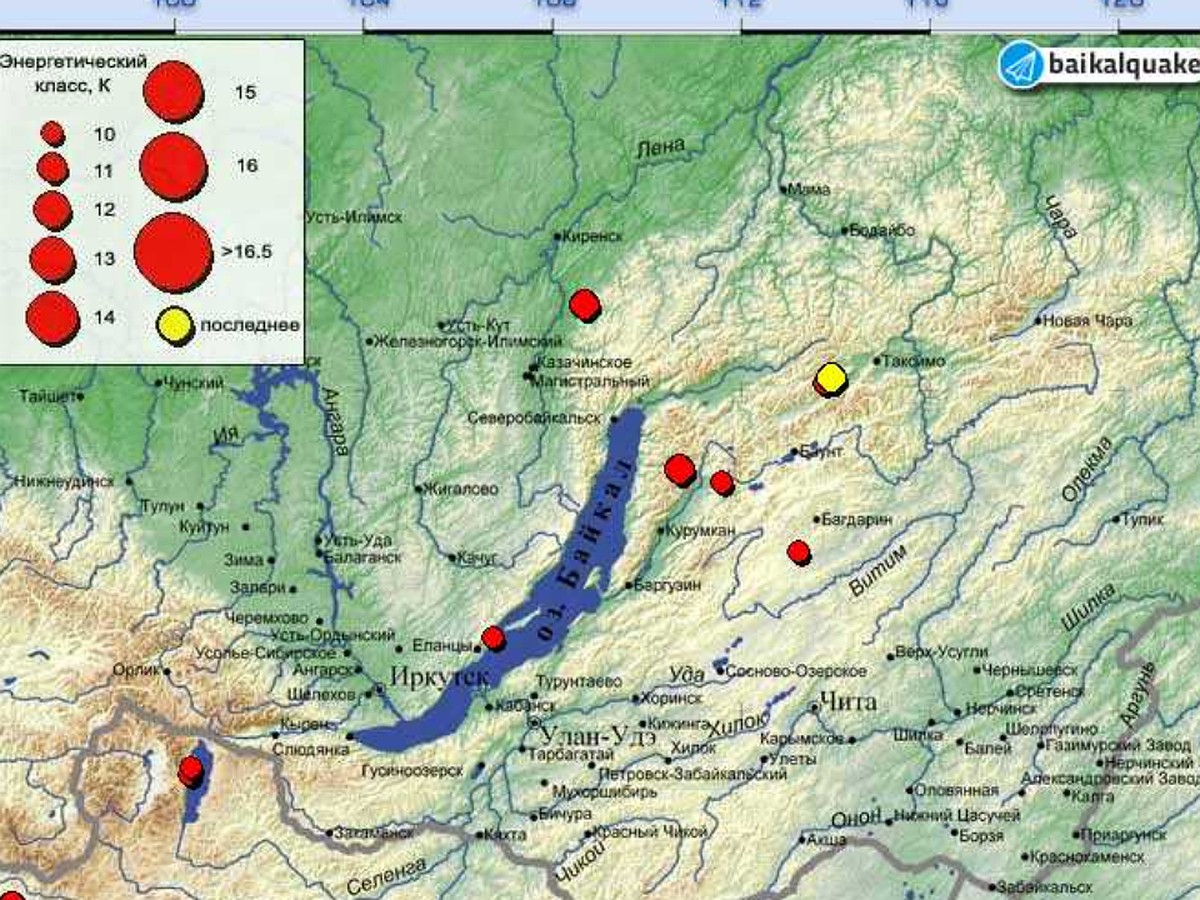Click the red earthquake marker southwest of Багдарин

(x=798, y=552)
